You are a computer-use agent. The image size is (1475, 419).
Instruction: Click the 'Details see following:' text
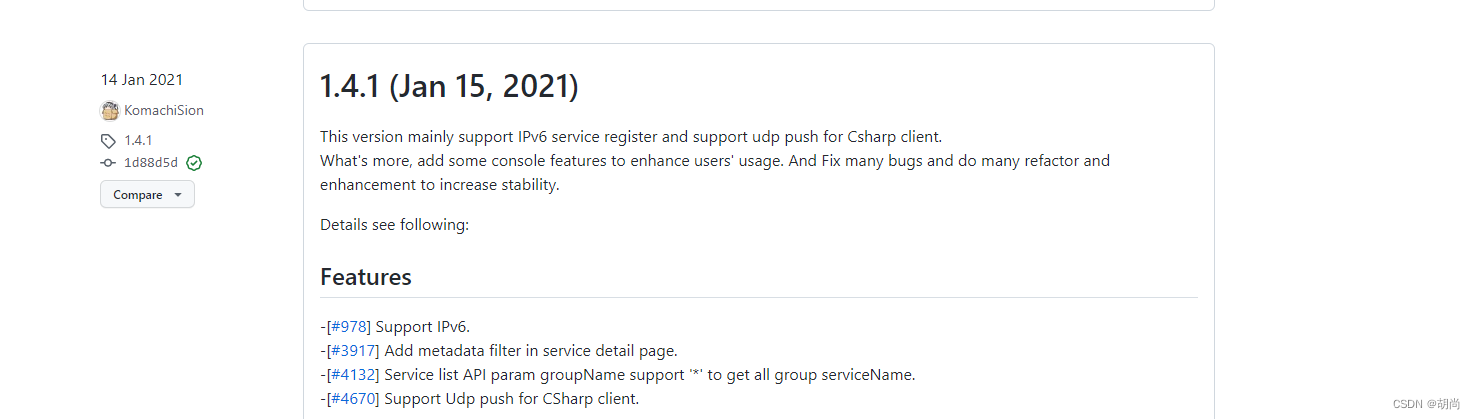click(x=394, y=225)
